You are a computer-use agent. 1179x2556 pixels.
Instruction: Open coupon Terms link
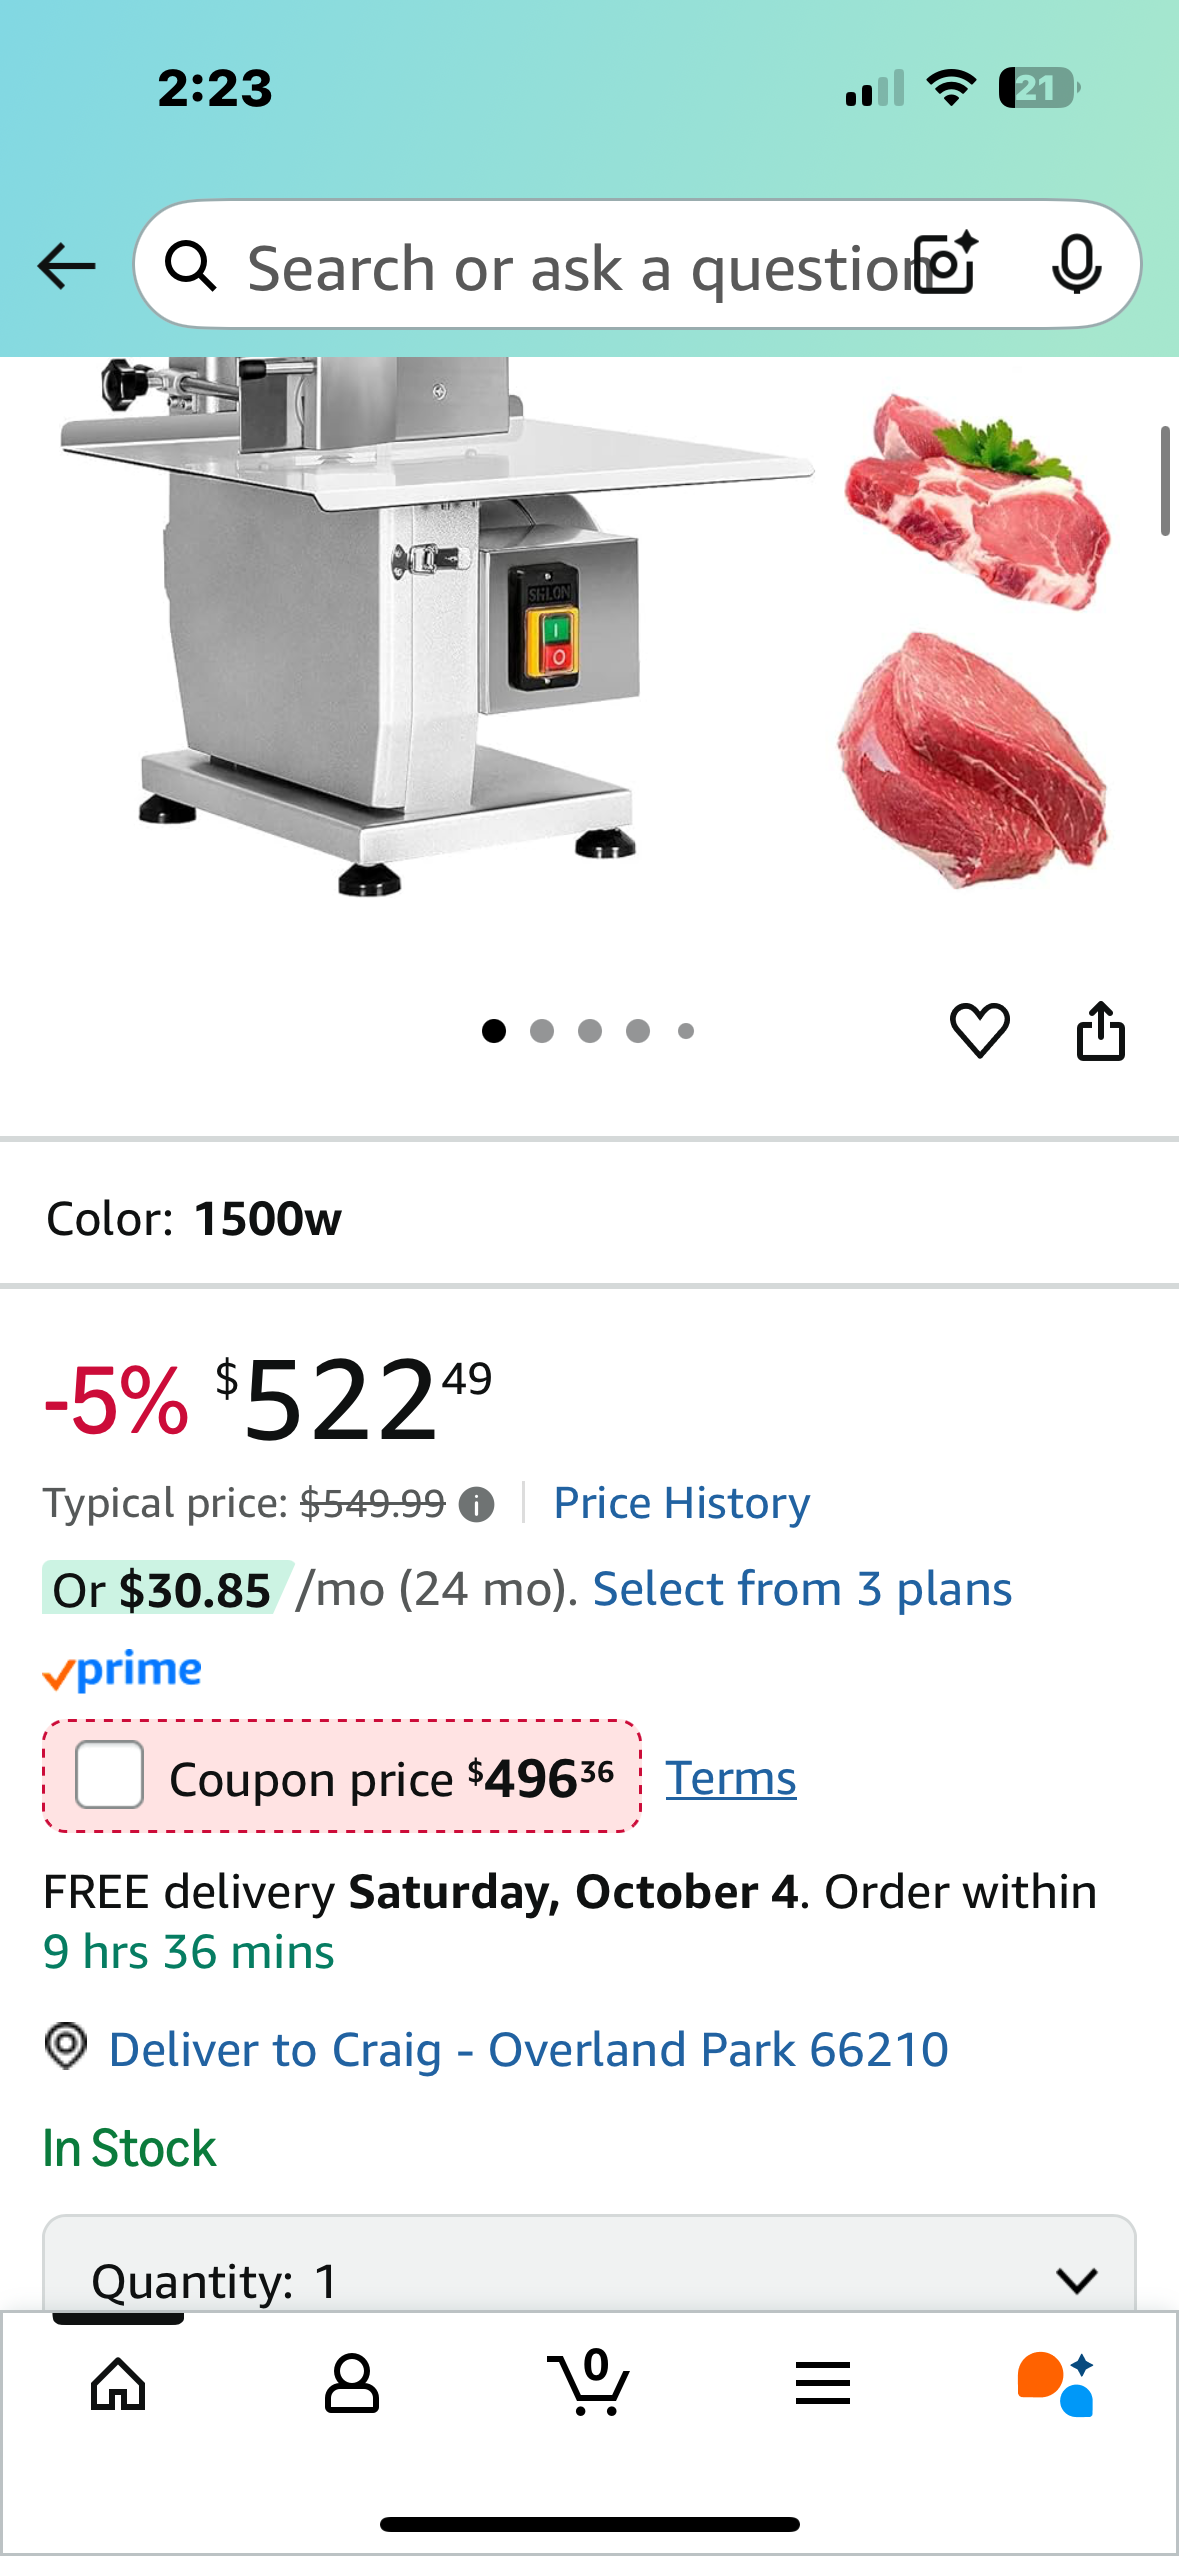pyautogui.click(x=731, y=1778)
